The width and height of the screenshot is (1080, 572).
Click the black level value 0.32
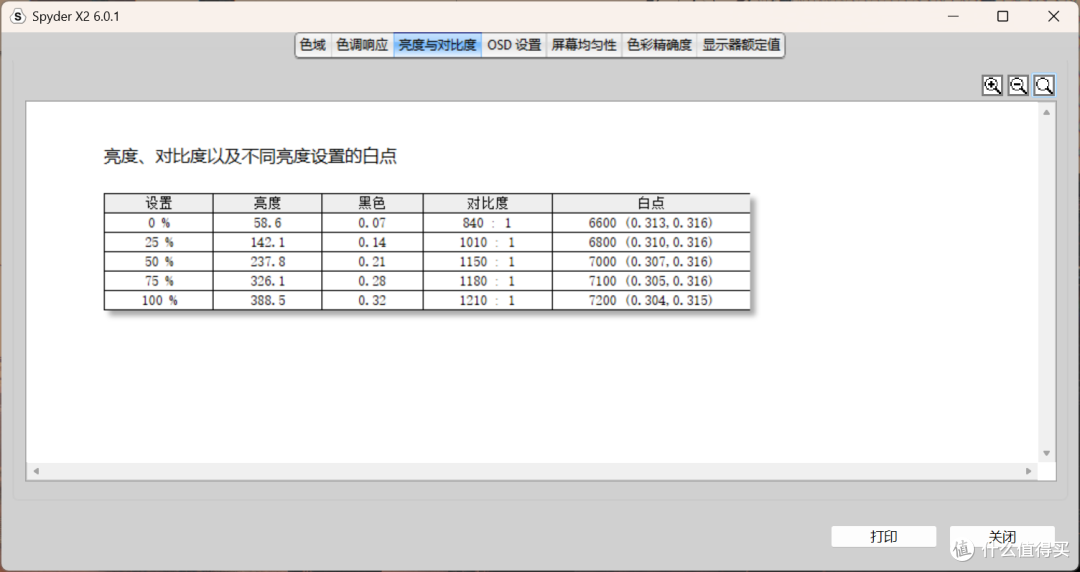pyautogui.click(x=372, y=300)
